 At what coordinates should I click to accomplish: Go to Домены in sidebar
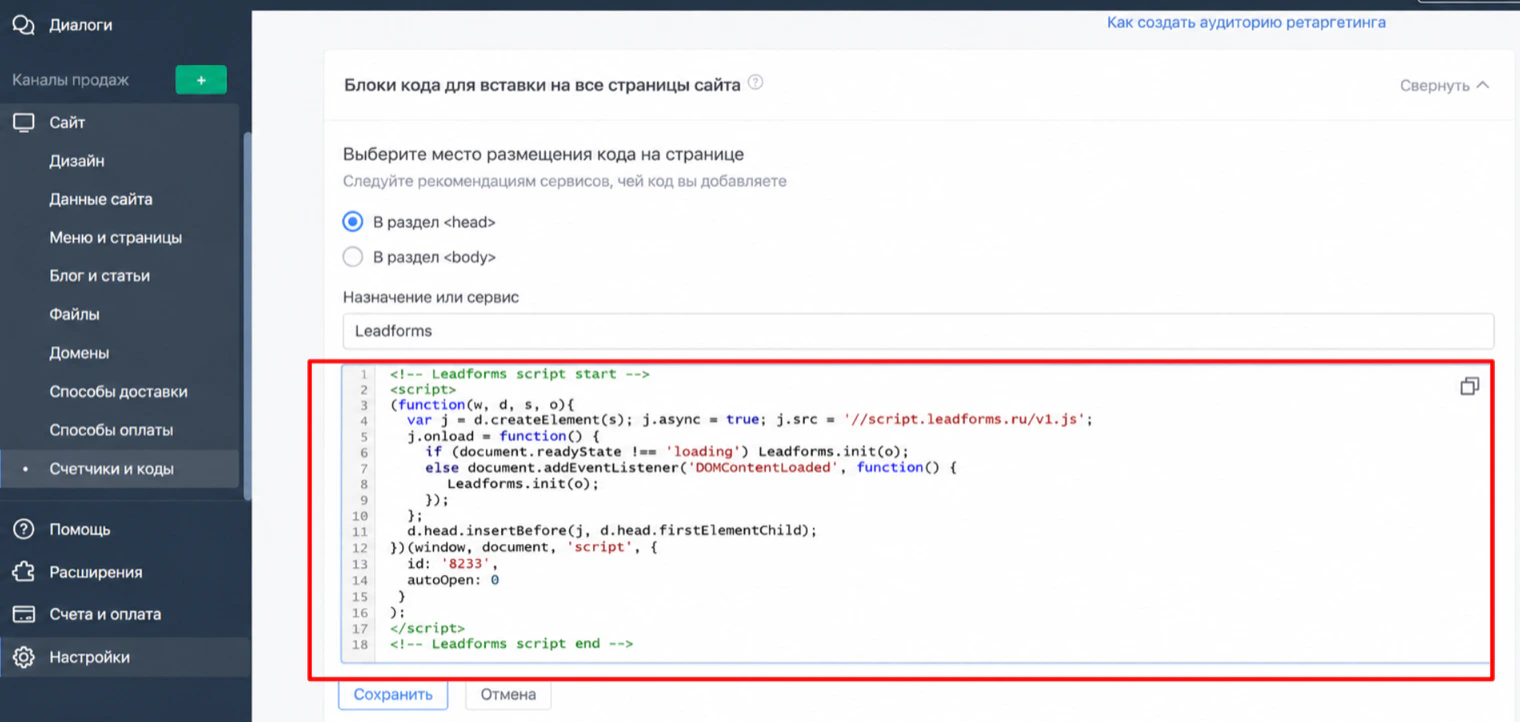[79, 353]
